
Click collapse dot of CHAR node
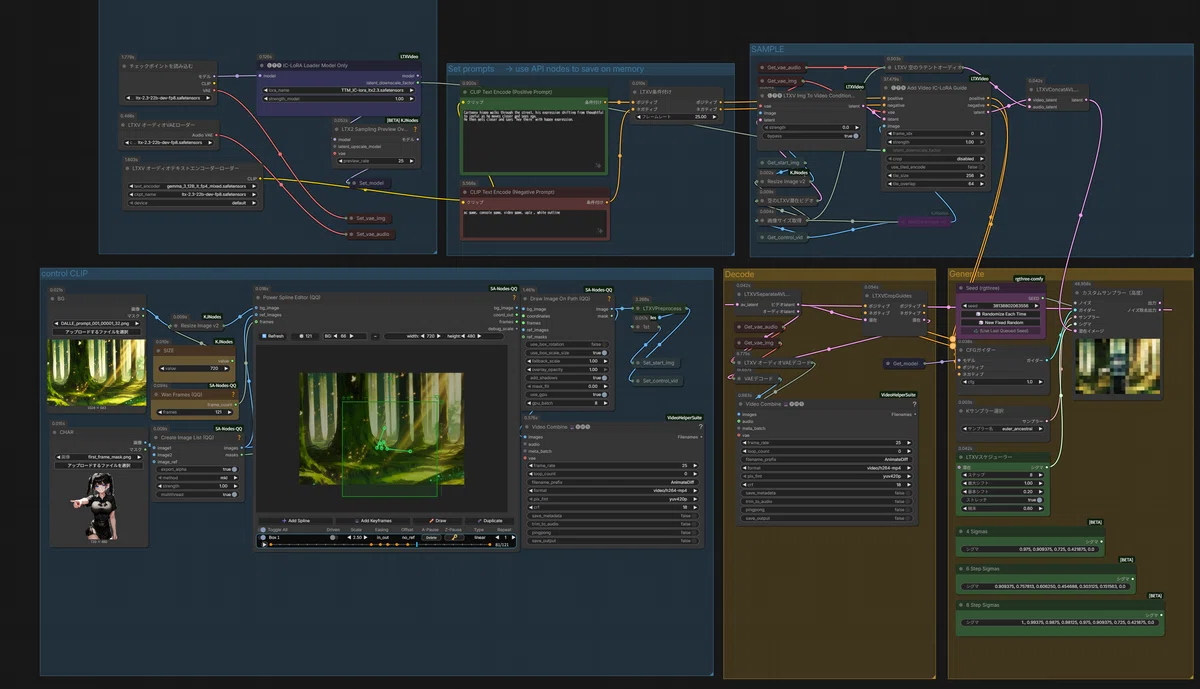pos(52,432)
